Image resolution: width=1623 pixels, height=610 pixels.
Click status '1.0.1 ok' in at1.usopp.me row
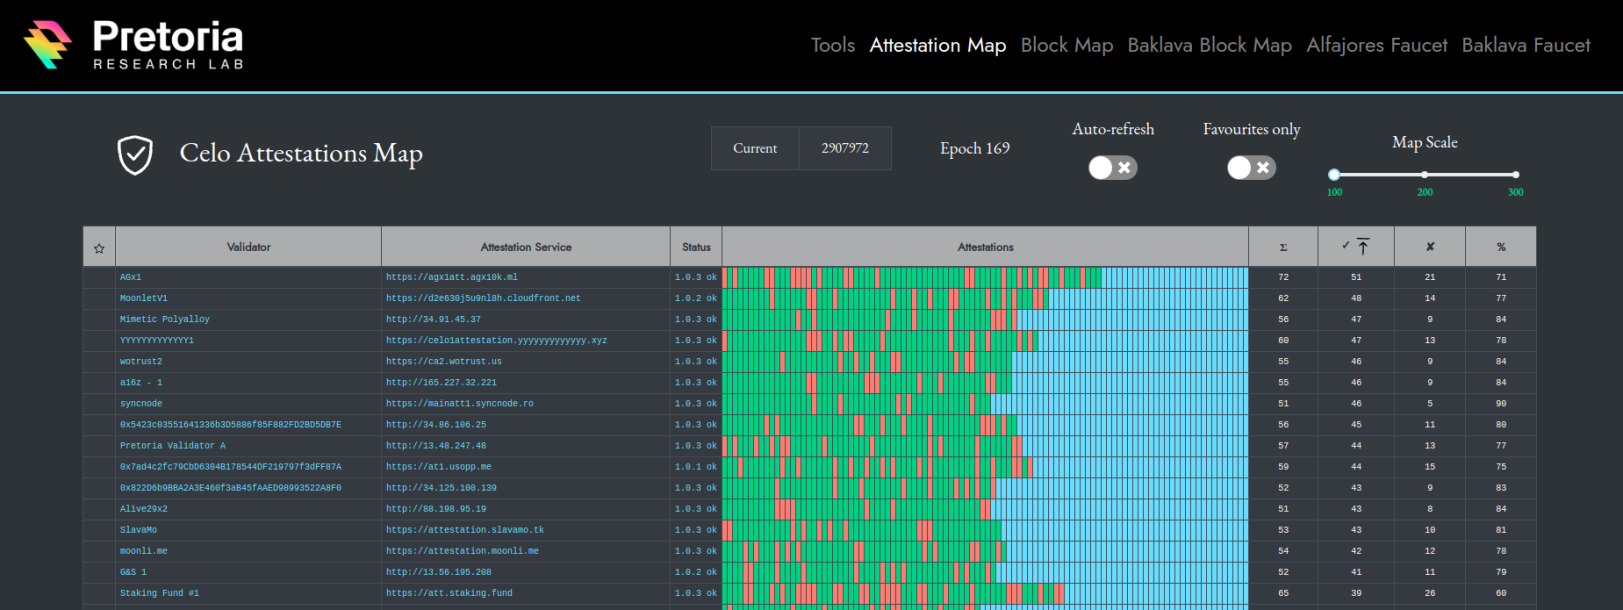696,466
